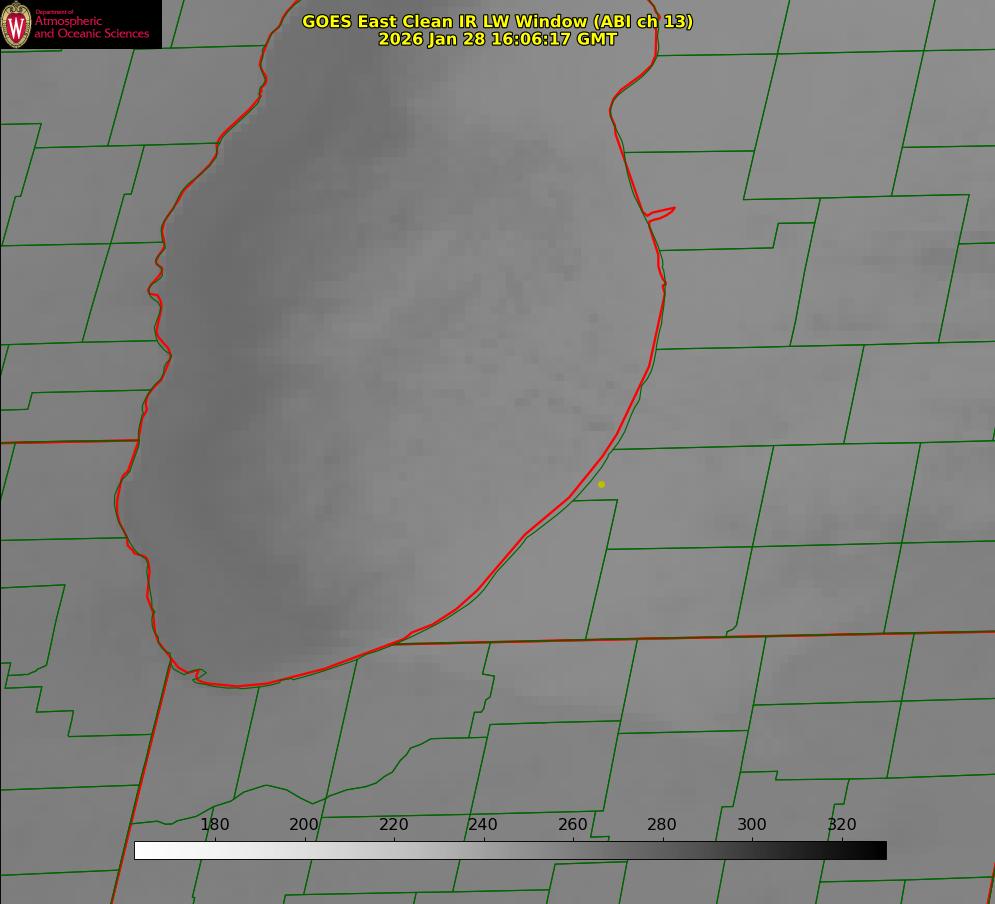The height and width of the screenshot is (904, 995).
Task: Click the 320 tick label on colorbar
Action: pos(842,825)
